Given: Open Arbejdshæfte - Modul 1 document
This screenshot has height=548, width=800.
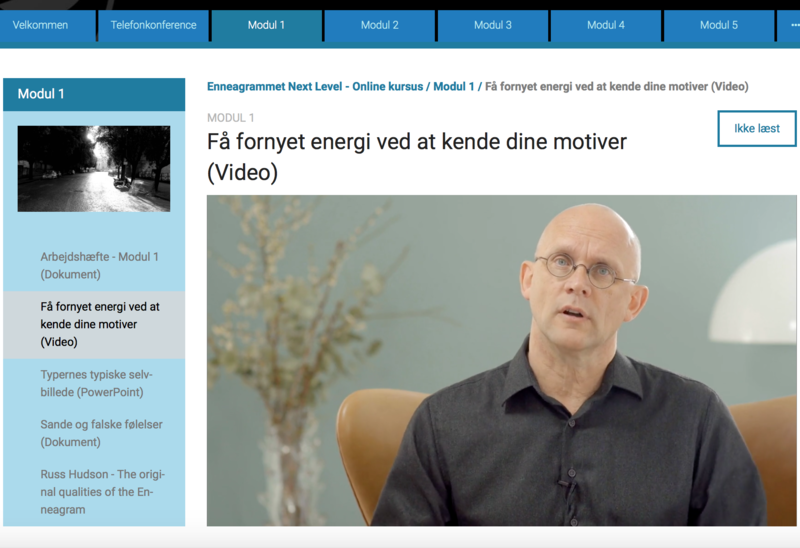Looking at the screenshot, I should click(99, 265).
